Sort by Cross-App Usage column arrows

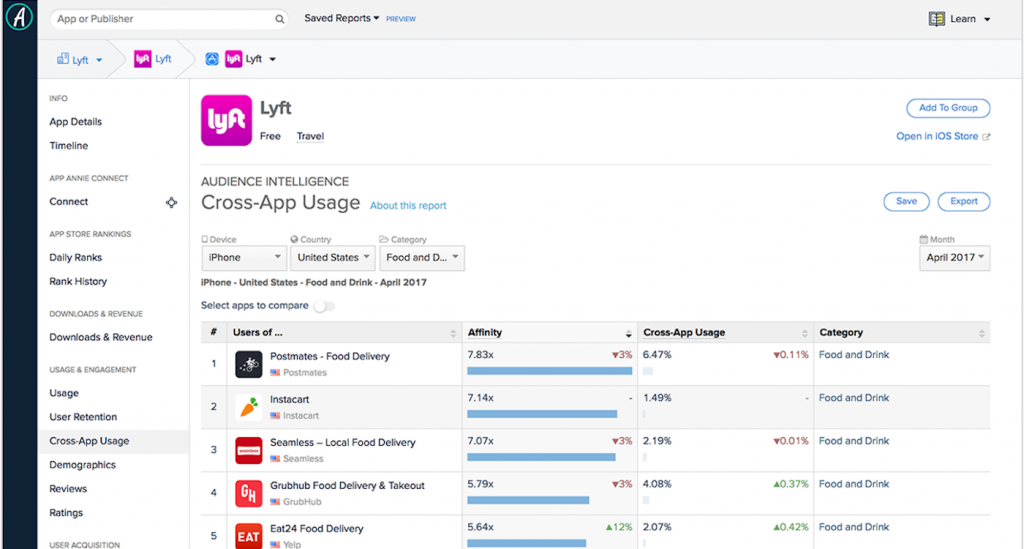click(805, 334)
